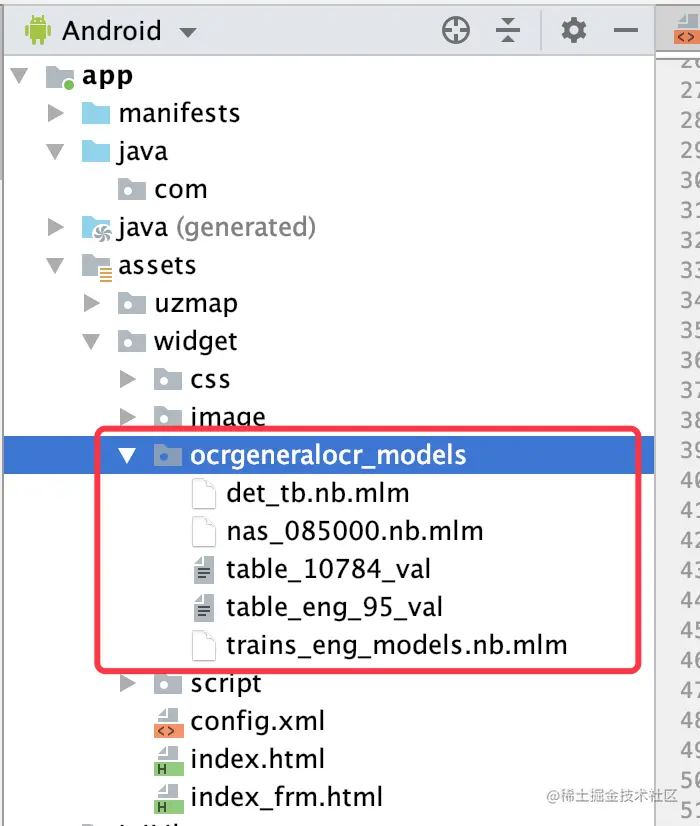Click the assets folder icon
The width and height of the screenshot is (700, 826).
click(x=96, y=266)
